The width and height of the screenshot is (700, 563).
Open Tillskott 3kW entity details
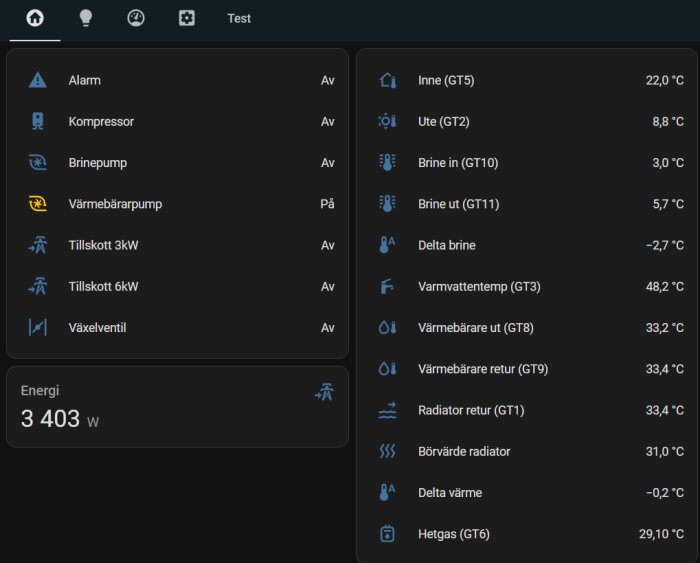point(103,245)
